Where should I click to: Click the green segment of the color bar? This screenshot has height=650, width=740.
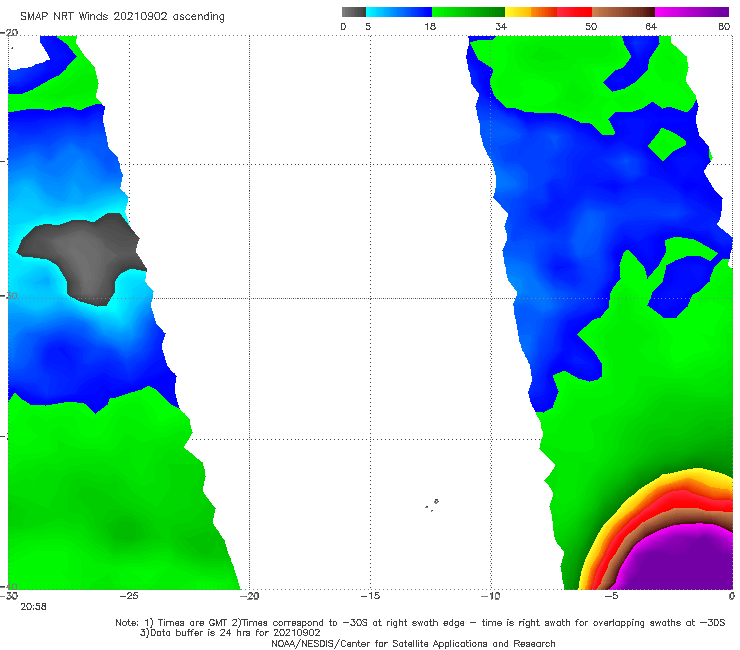click(x=468, y=12)
